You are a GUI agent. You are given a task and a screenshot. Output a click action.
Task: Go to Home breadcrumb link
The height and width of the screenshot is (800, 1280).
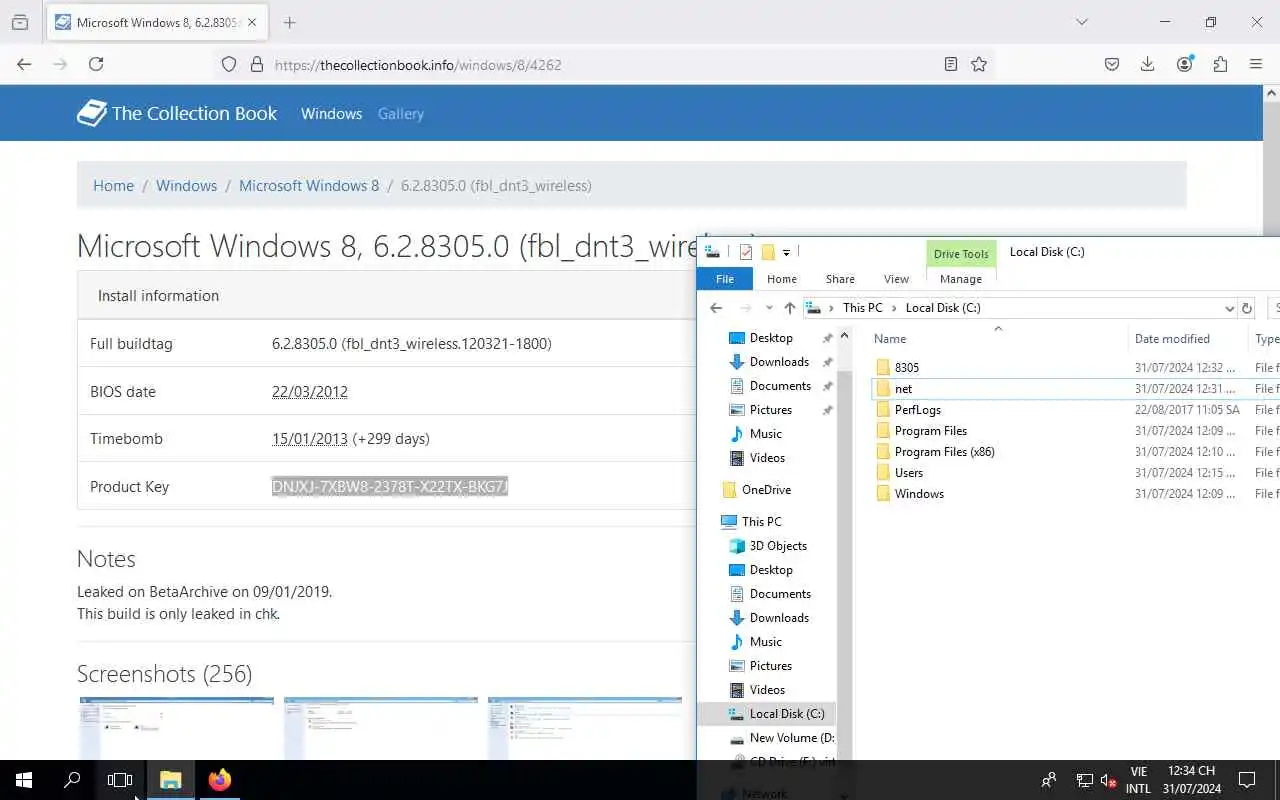(113, 185)
